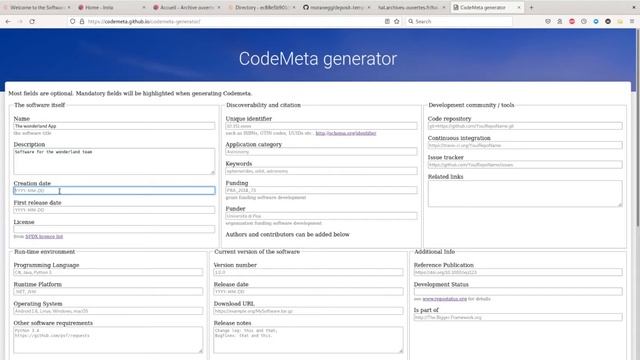This screenshot has width=640, height=360.
Task: Click the Funding input field
Action: click(x=321, y=190)
